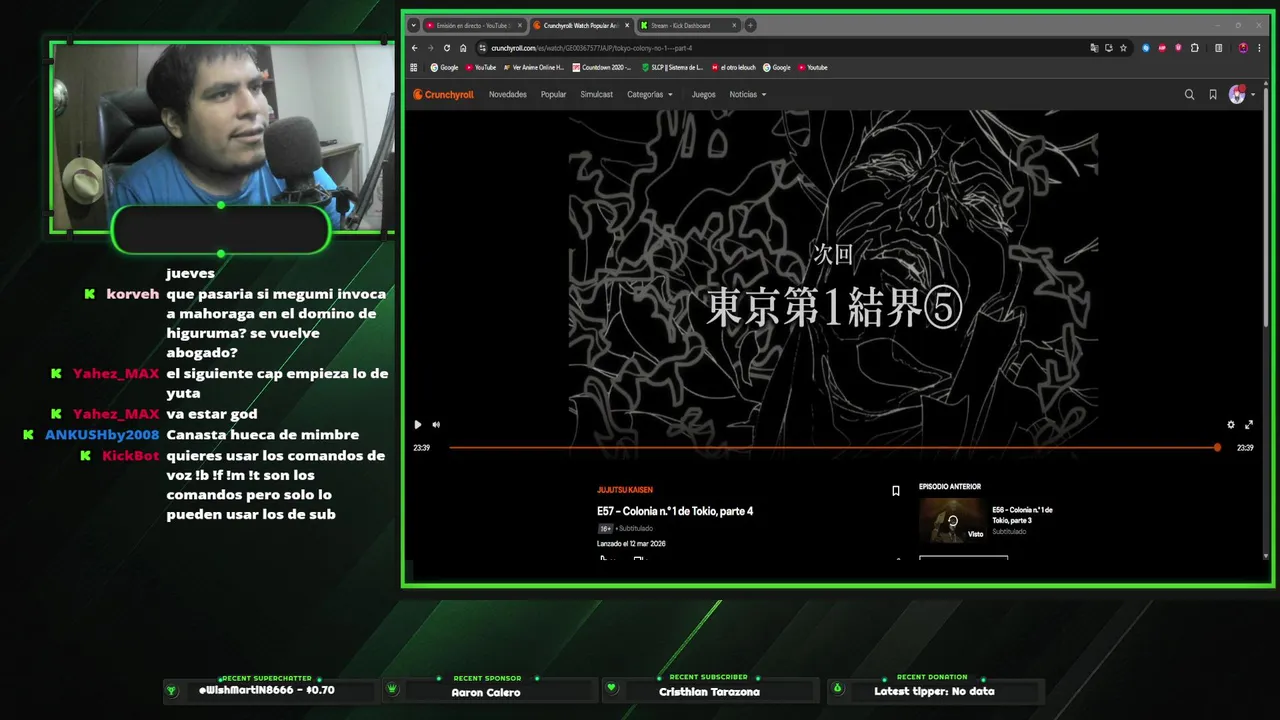
Task: Open the first Google bookmark
Action: (x=444, y=68)
